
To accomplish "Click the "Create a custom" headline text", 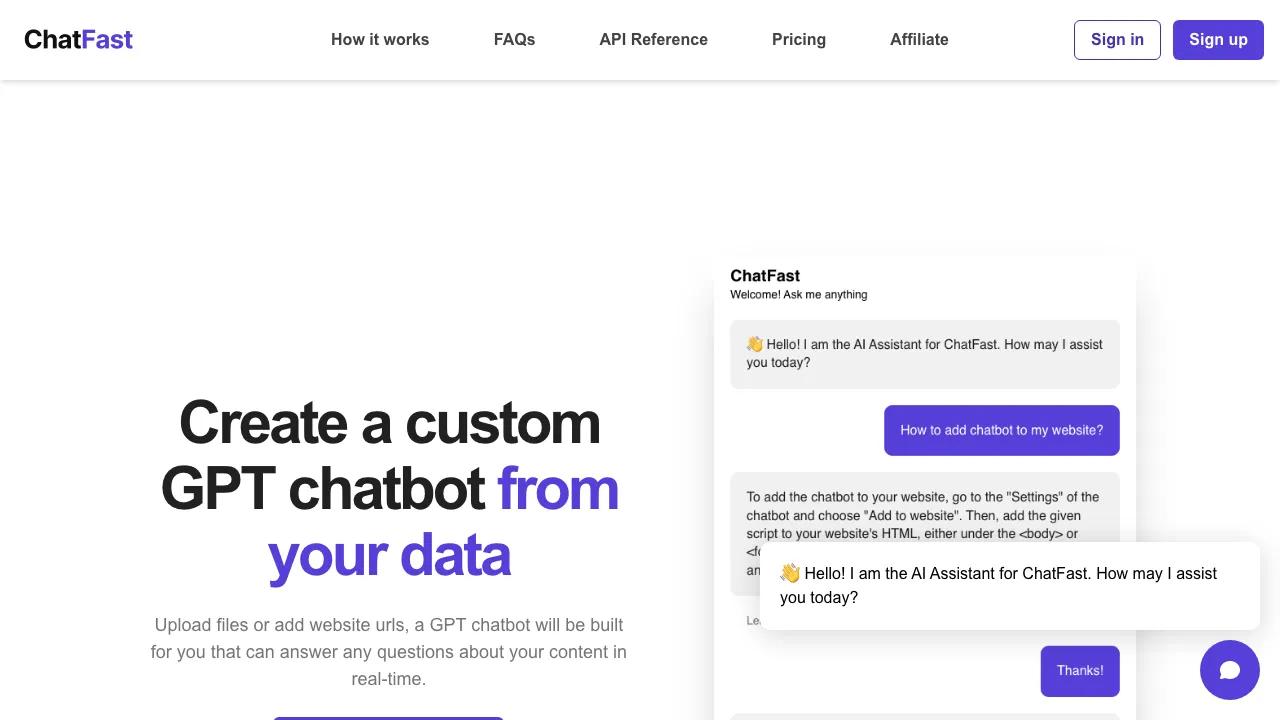I will pyautogui.click(x=389, y=423).
